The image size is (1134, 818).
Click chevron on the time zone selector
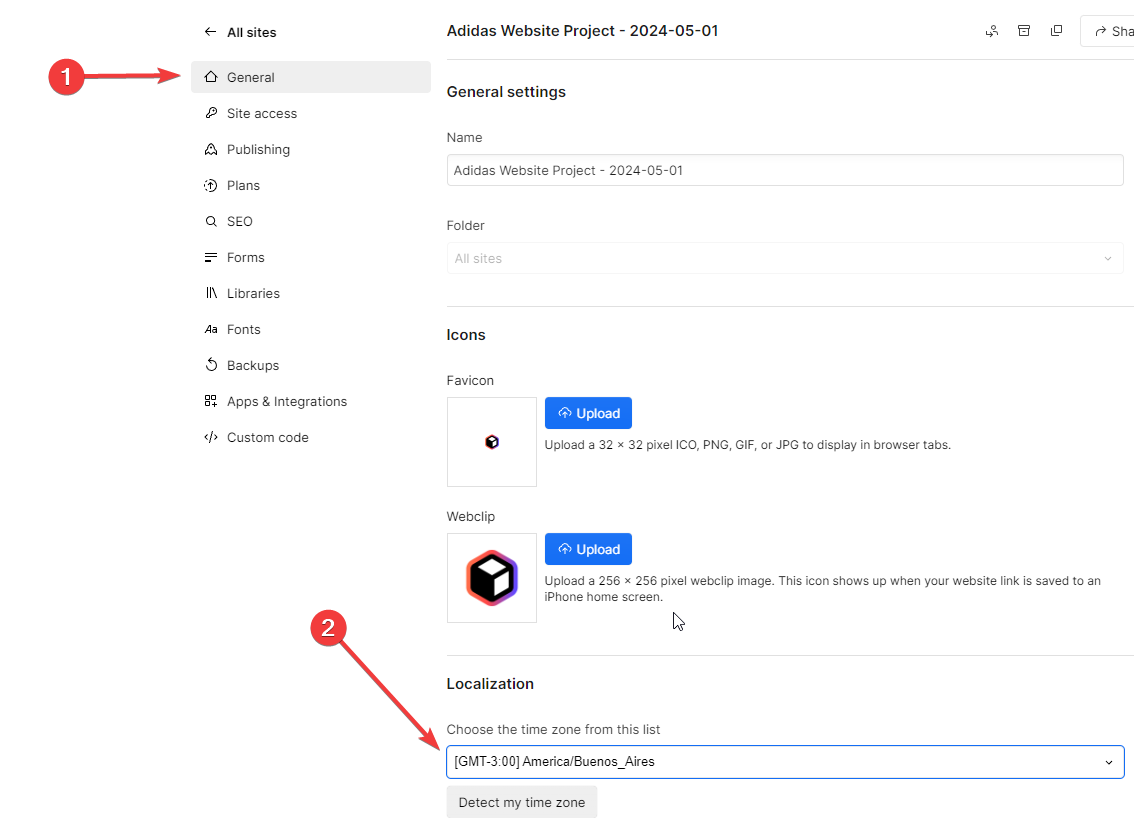point(1109,762)
